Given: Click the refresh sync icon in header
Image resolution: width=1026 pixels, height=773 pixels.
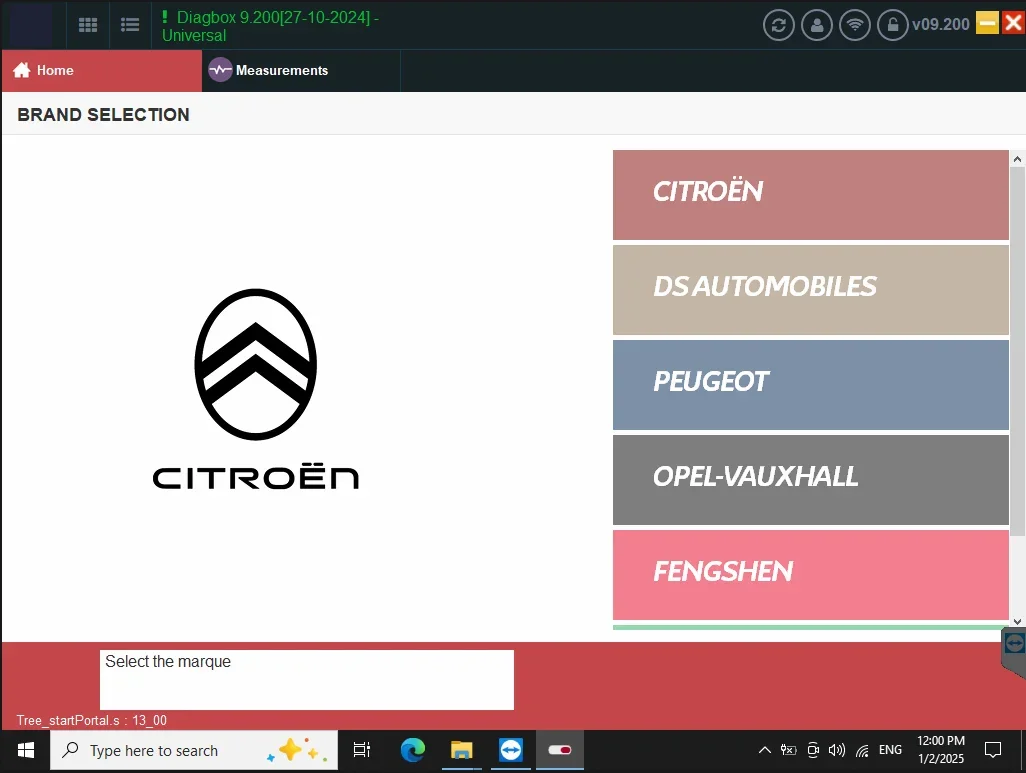Looking at the screenshot, I should [x=778, y=26].
